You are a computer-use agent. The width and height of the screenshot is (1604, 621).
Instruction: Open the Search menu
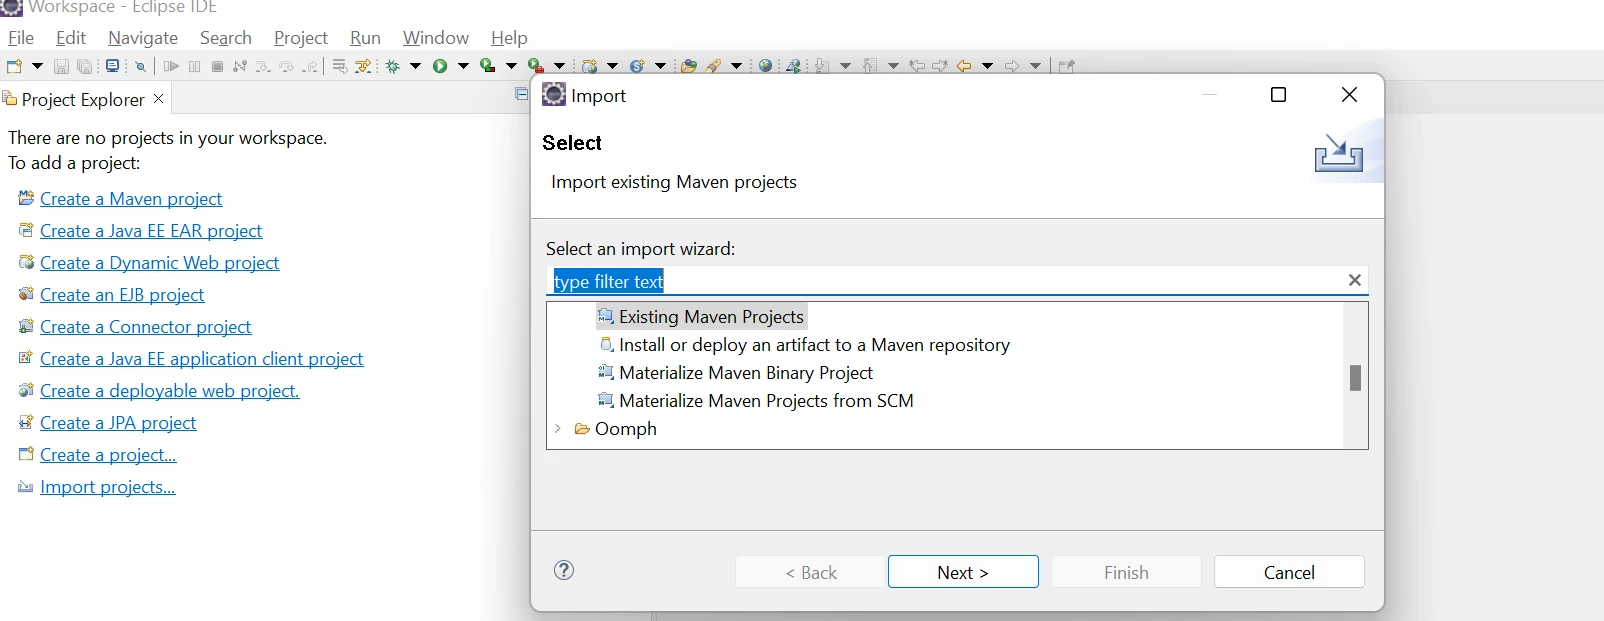226,38
